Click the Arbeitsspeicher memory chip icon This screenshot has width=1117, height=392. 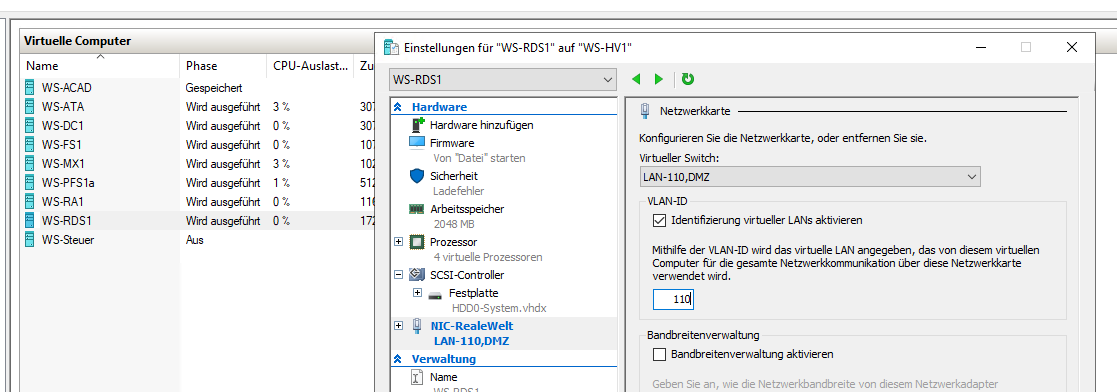417,209
